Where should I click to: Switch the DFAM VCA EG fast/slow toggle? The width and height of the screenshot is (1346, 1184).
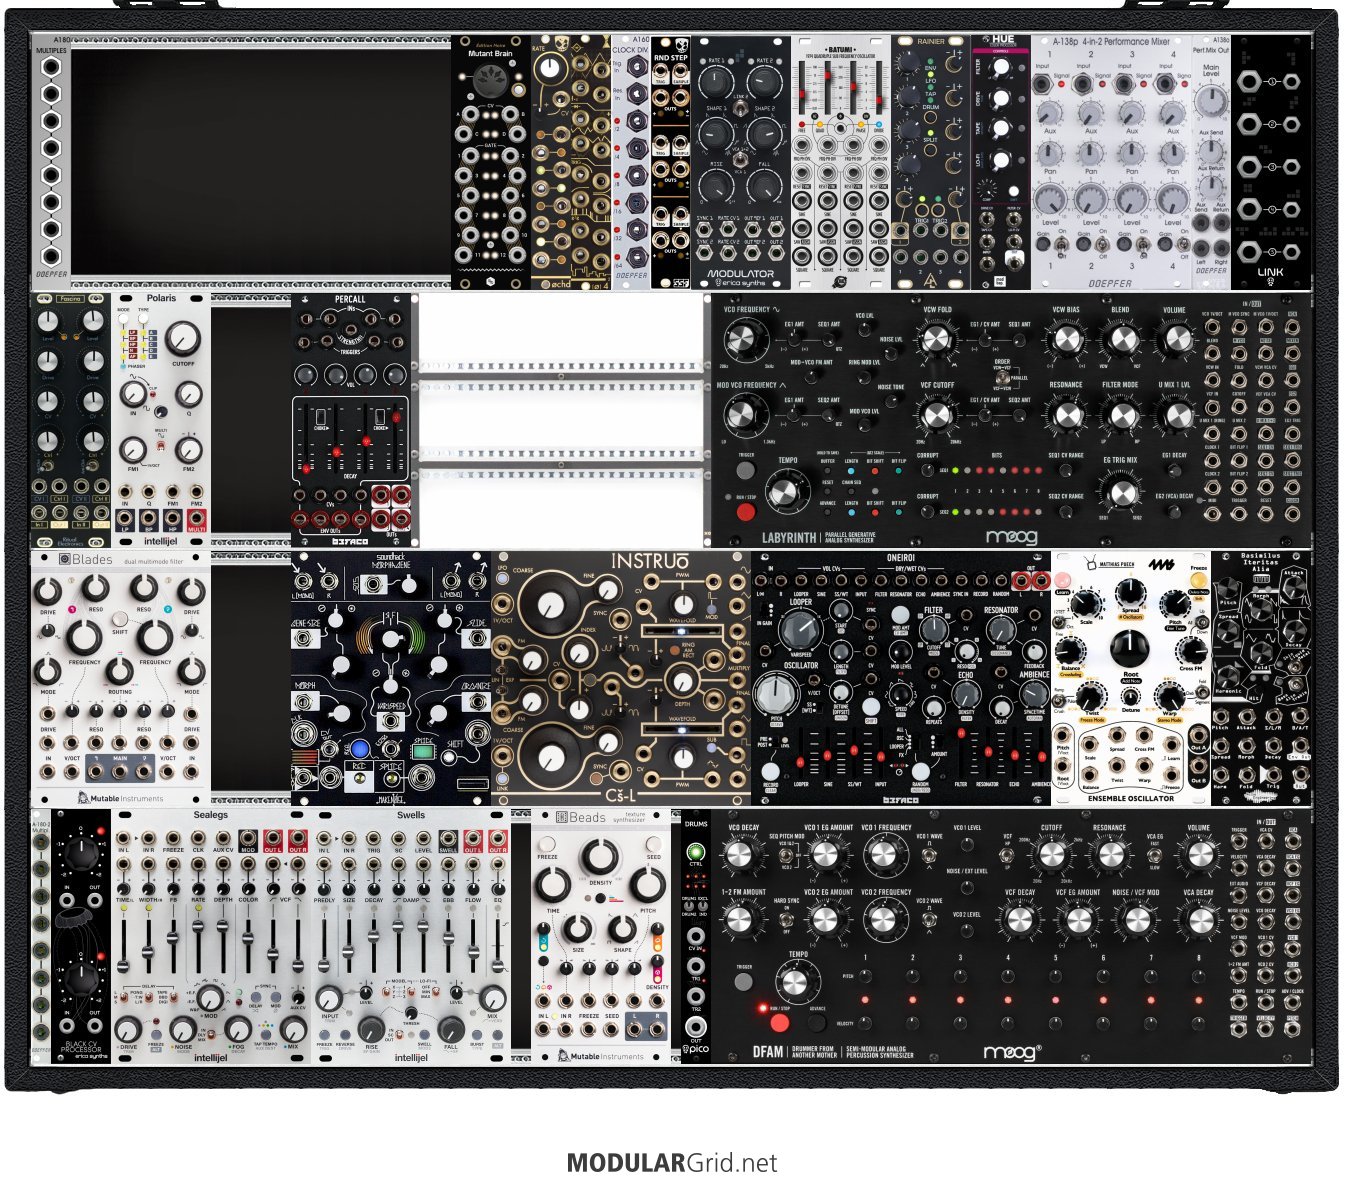click(1155, 853)
